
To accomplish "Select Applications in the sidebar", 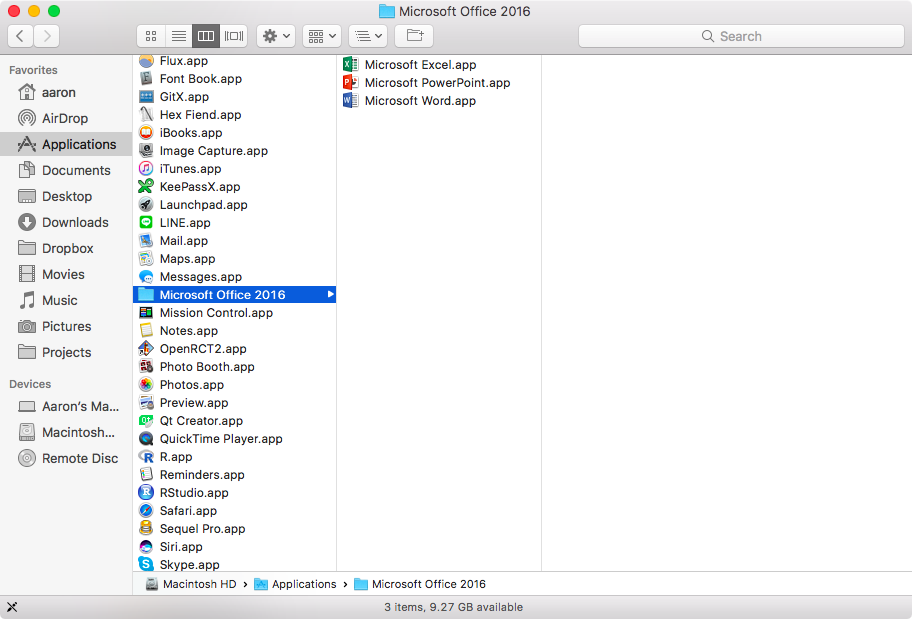I will (x=66, y=144).
